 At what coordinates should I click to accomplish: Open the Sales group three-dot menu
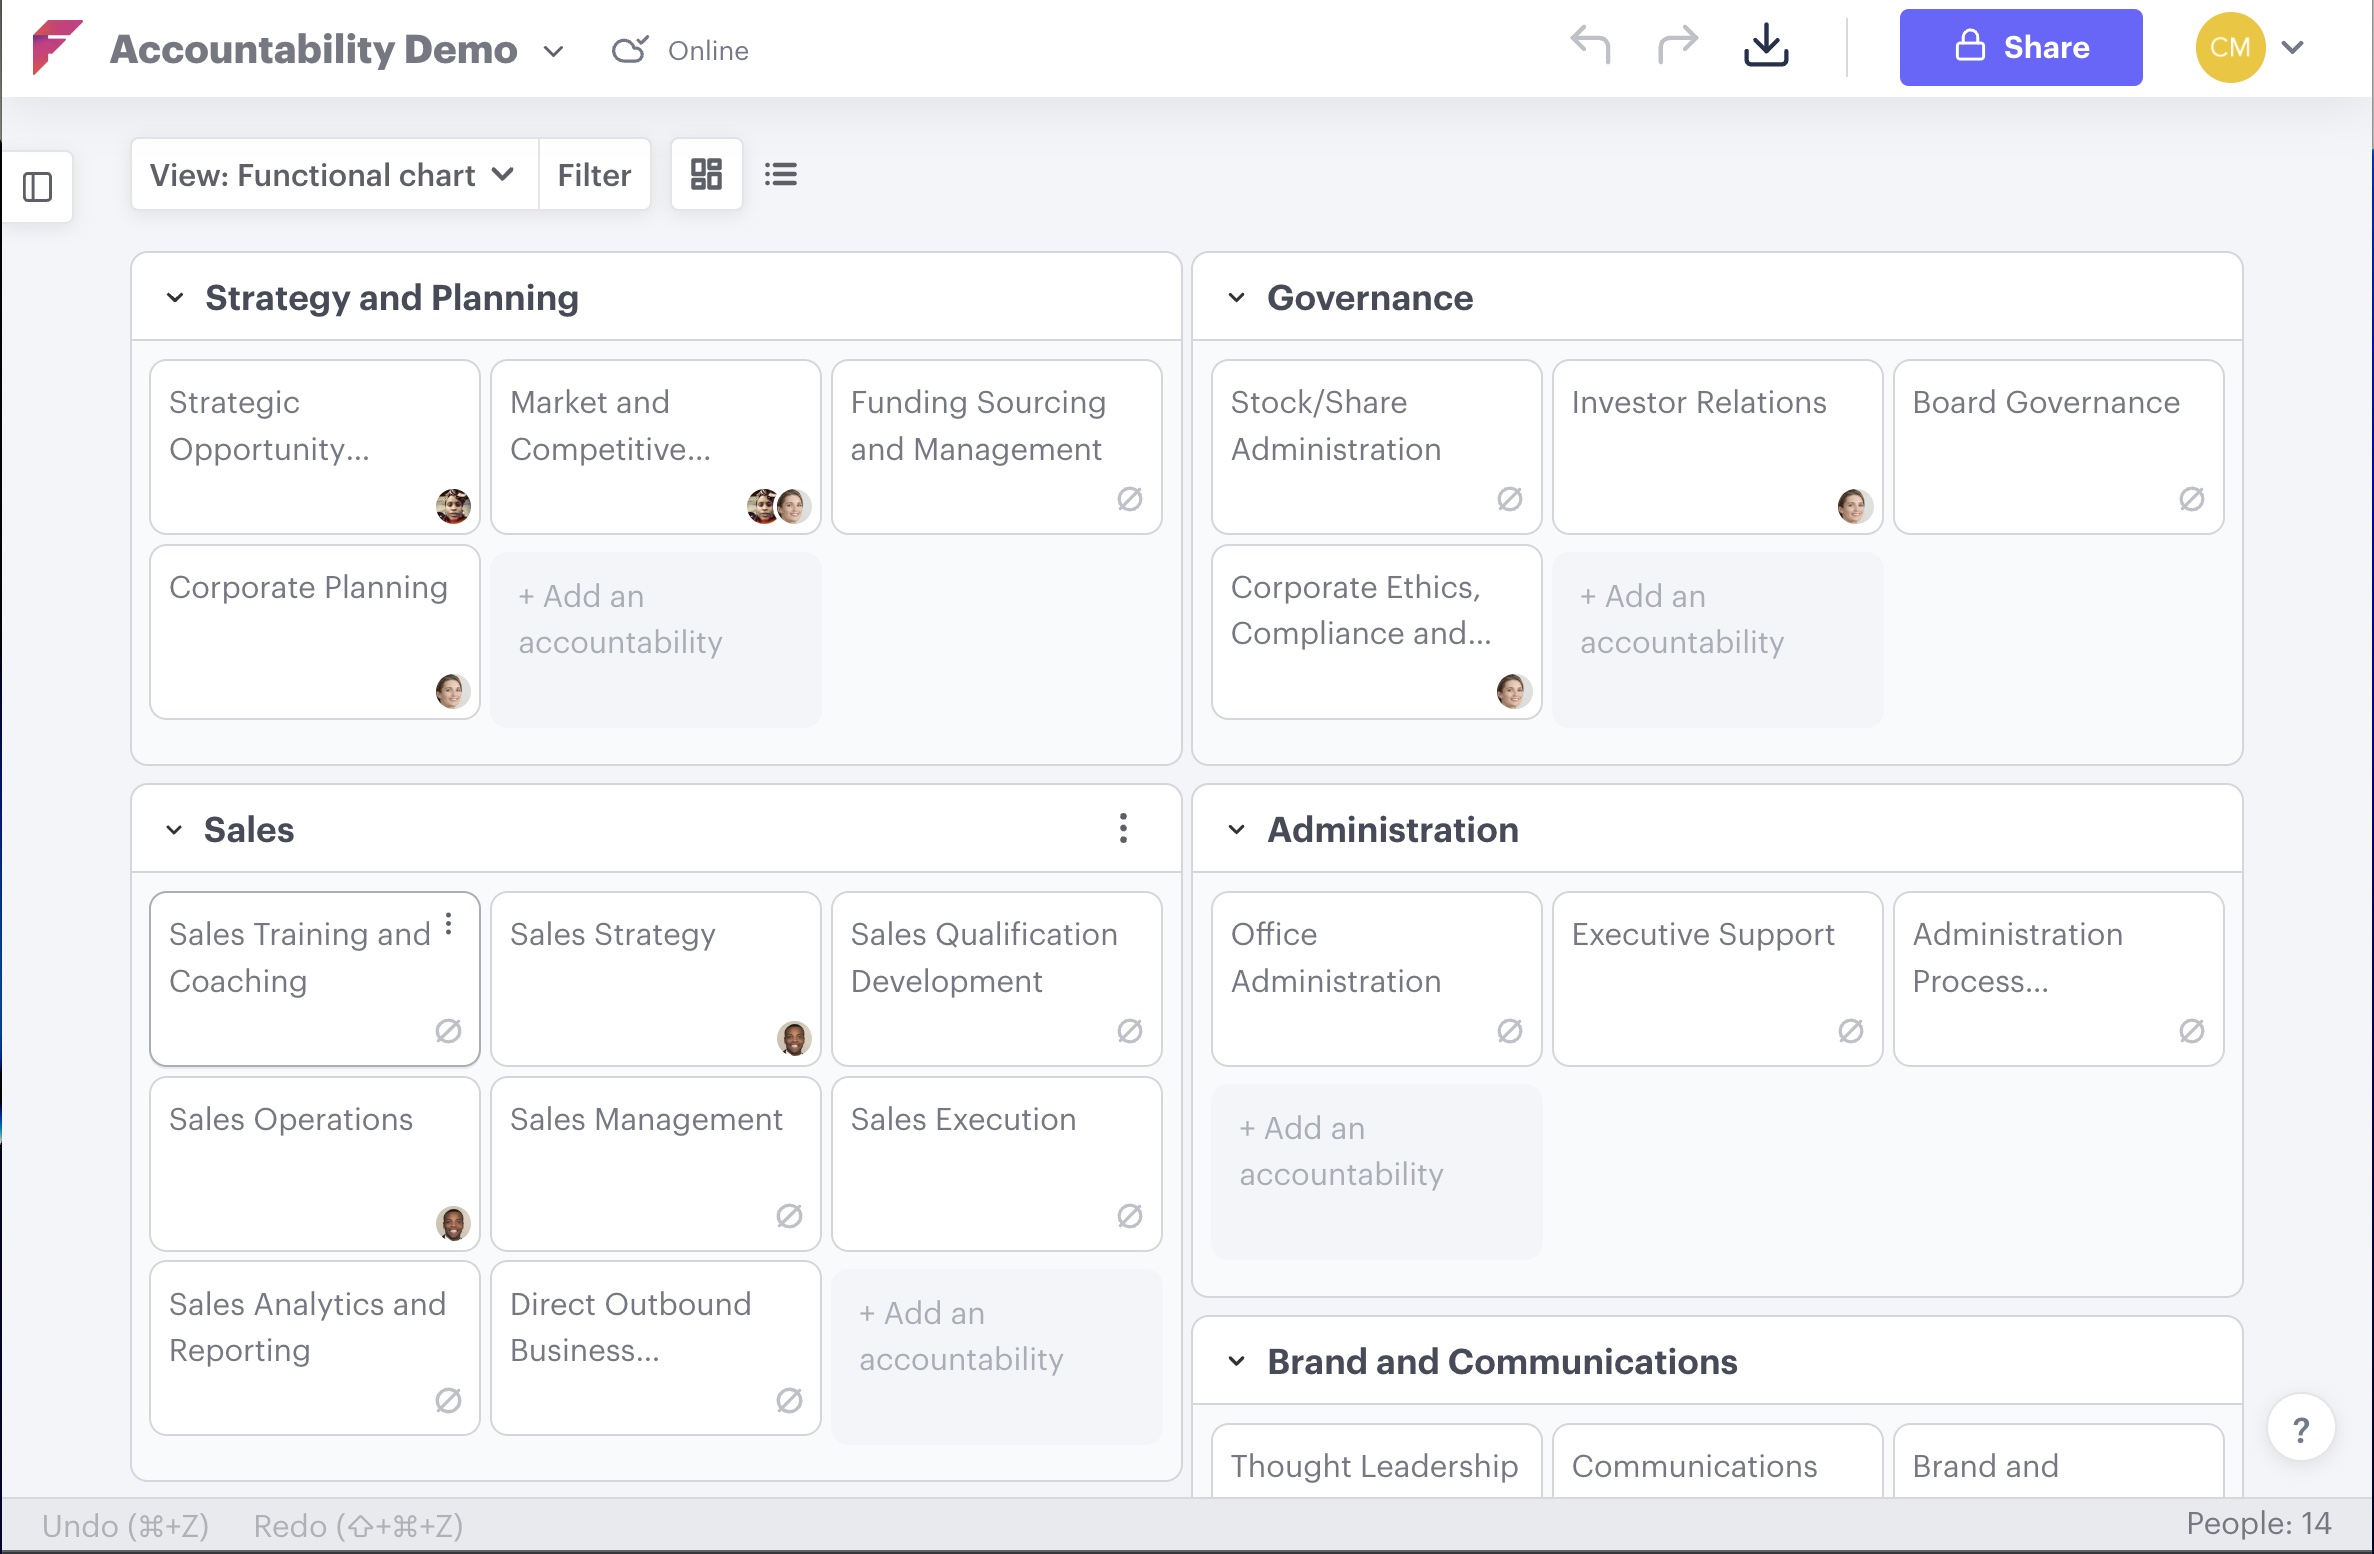[x=1123, y=828]
